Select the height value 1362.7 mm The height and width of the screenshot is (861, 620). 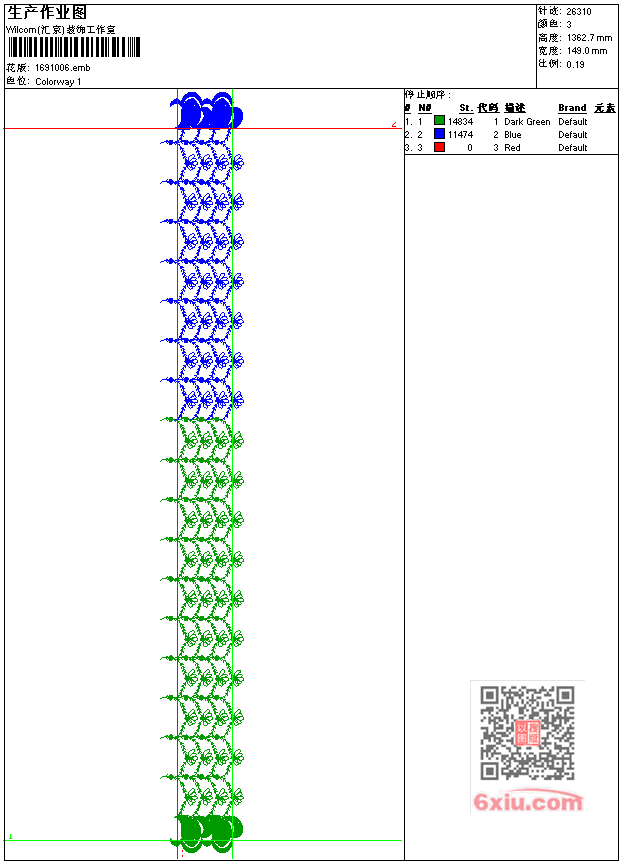[x=589, y=38]
